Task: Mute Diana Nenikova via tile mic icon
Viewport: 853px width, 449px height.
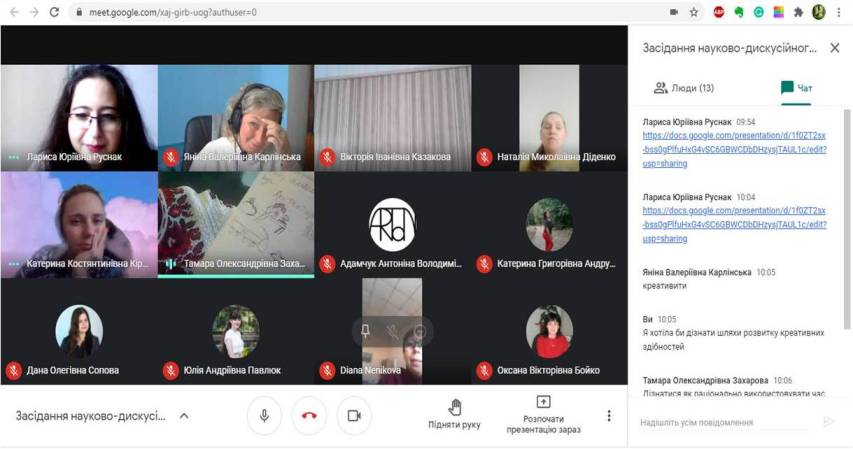Action: tap(392, 330)
